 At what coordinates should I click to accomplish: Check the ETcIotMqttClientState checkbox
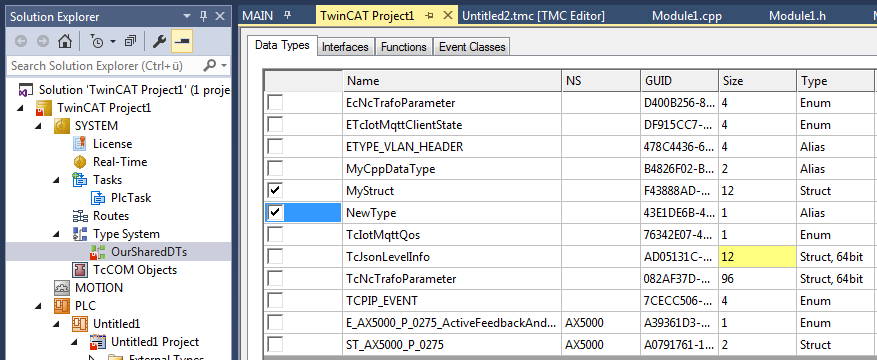275,125
